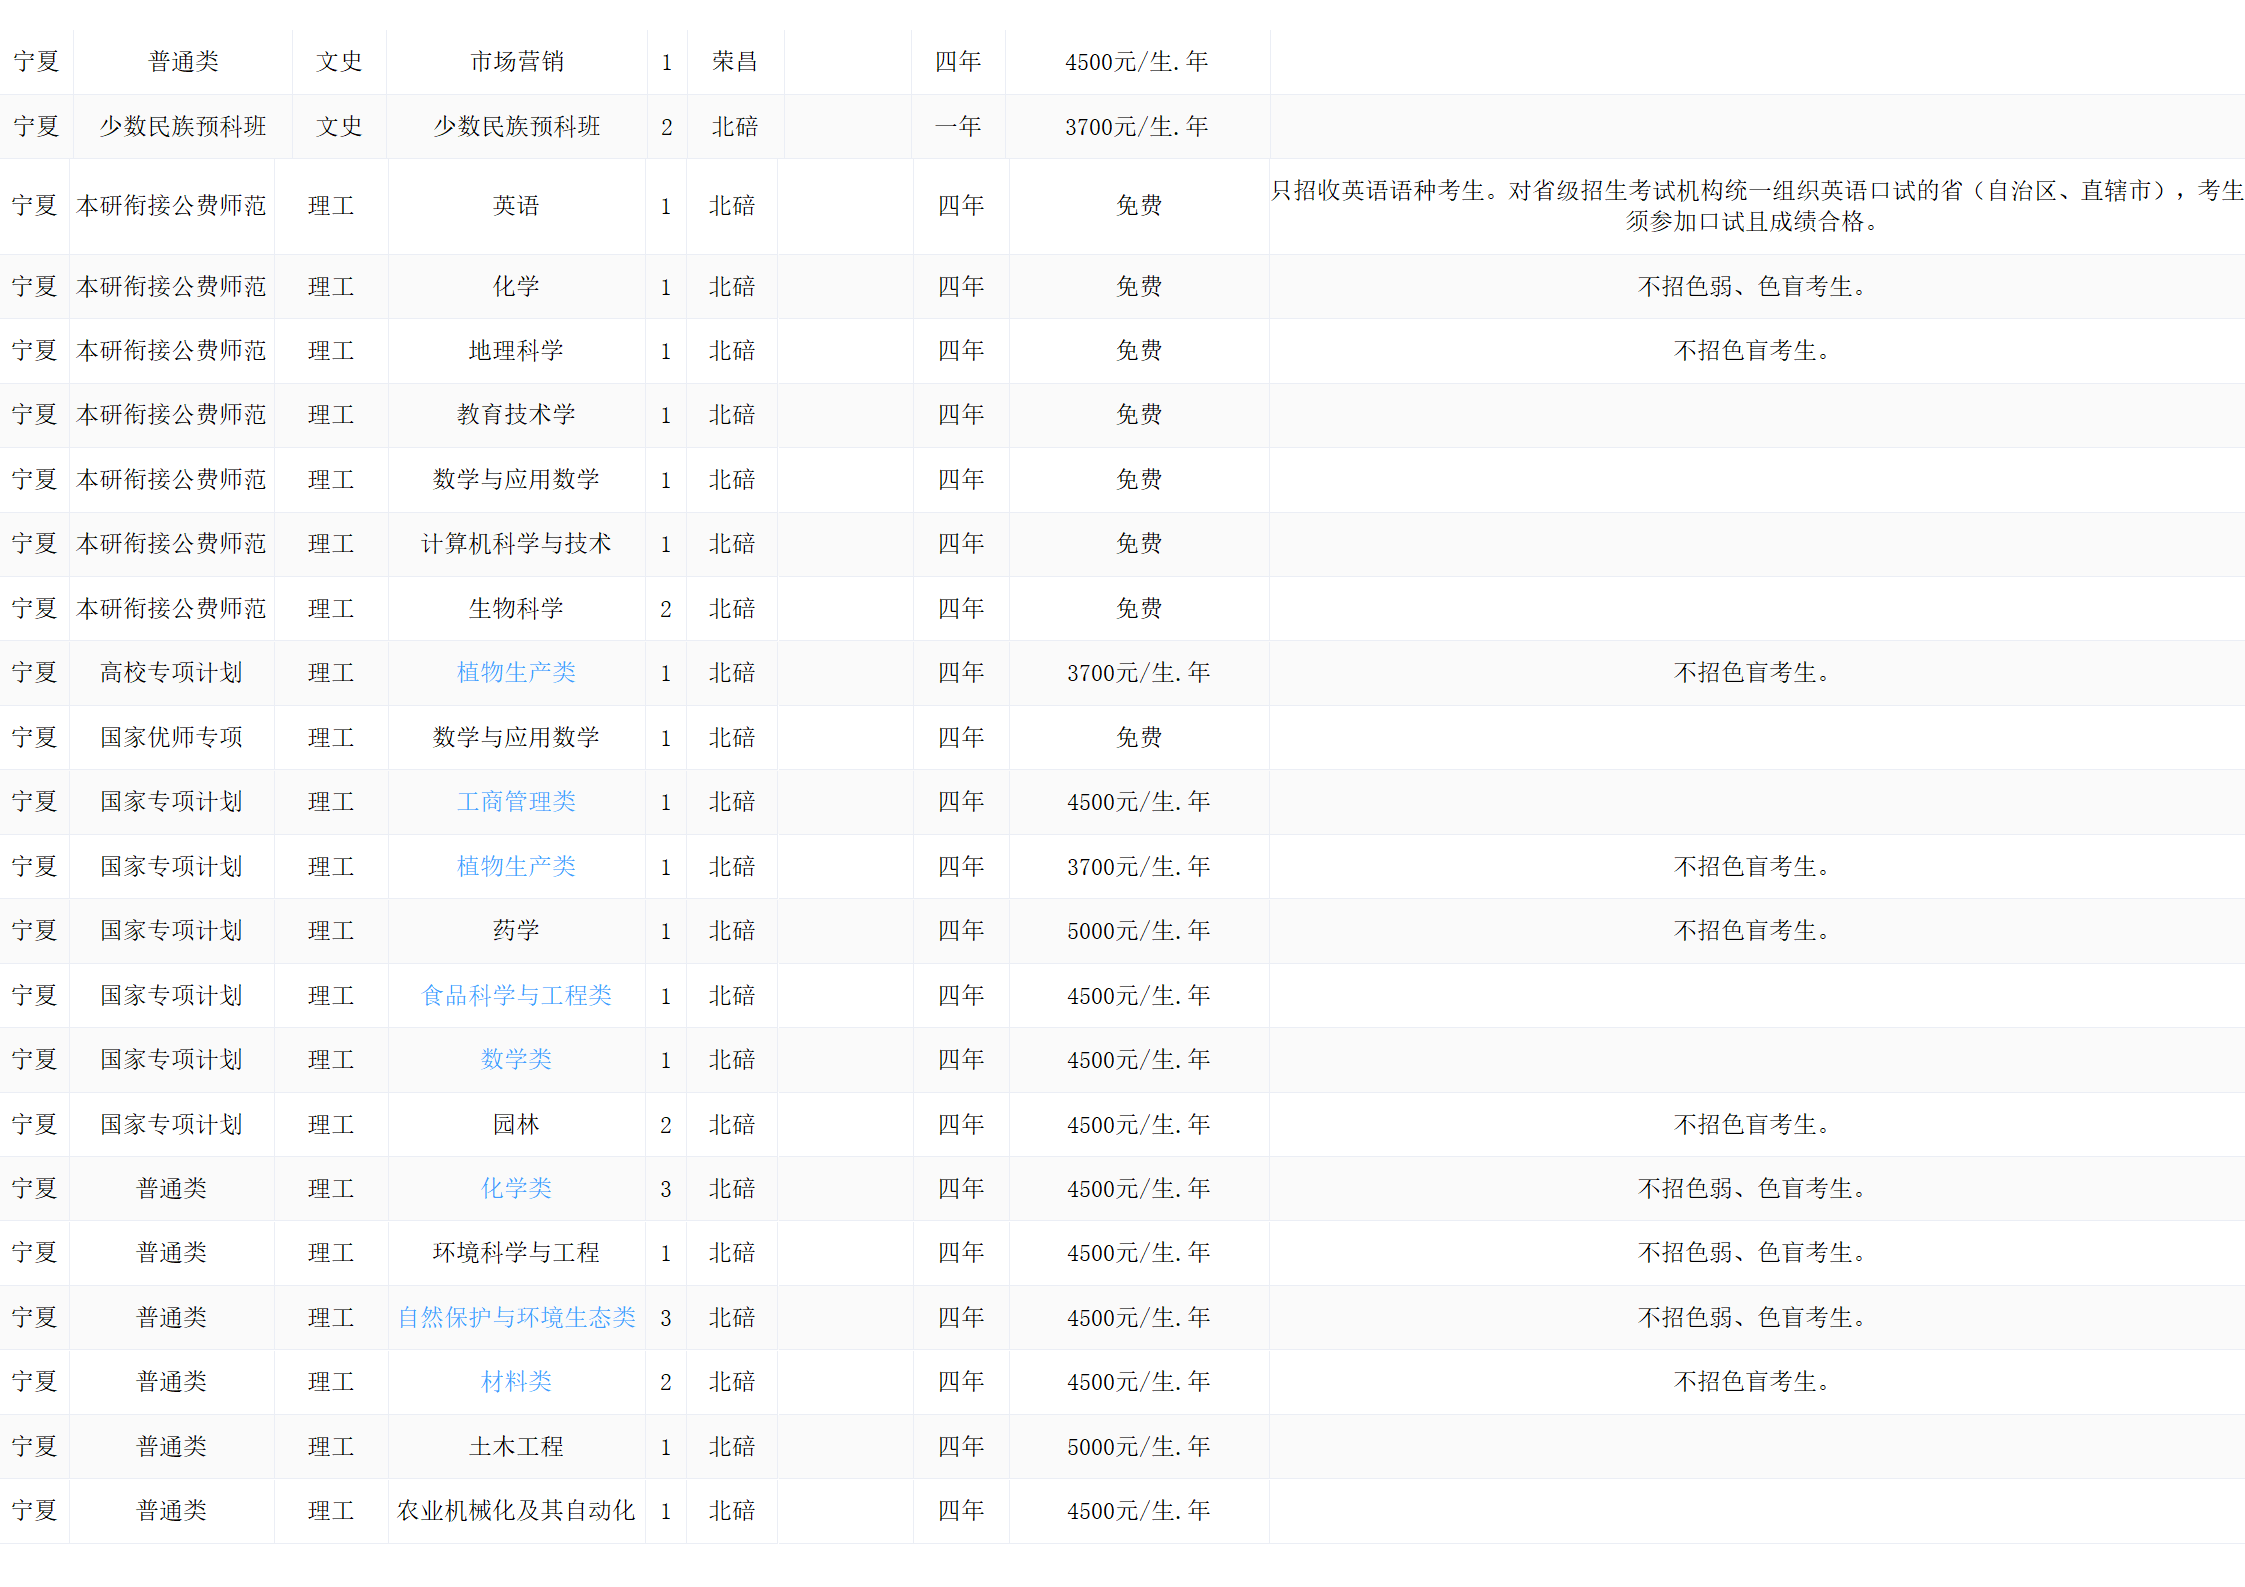Image resolution: width=2245 pixels, height=1587 pixels.
Task: Open the 工商管理类 major link
Action: coord(516,802)
